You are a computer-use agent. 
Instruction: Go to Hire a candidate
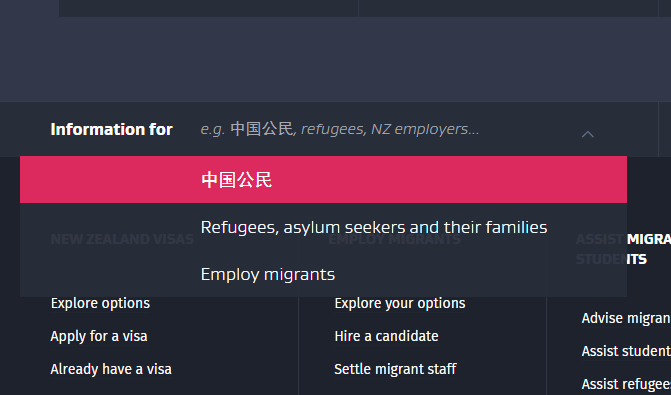point(386,336)
